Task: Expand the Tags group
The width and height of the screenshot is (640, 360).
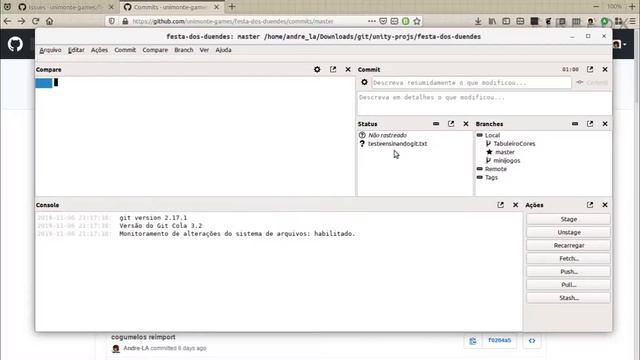Action: click(x=480, y=178)
